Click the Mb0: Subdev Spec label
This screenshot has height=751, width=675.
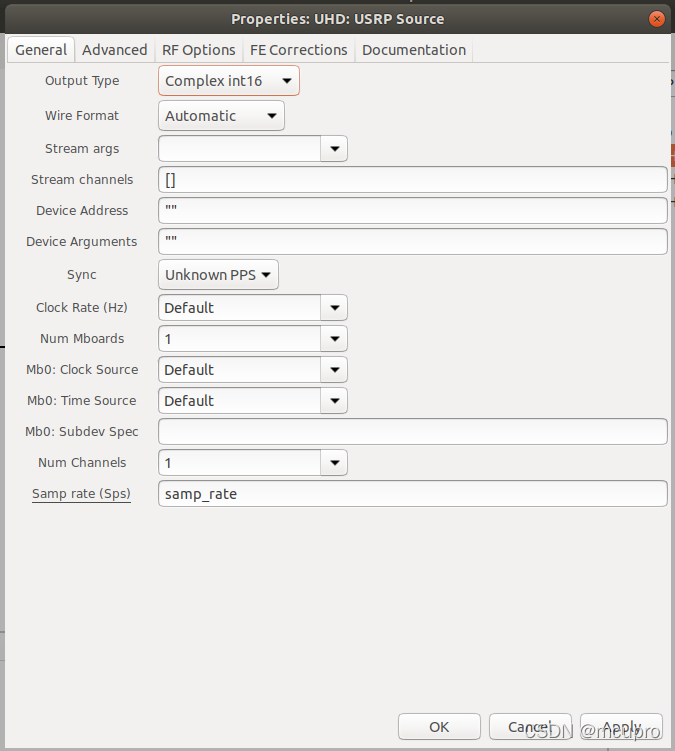point(81,432)
